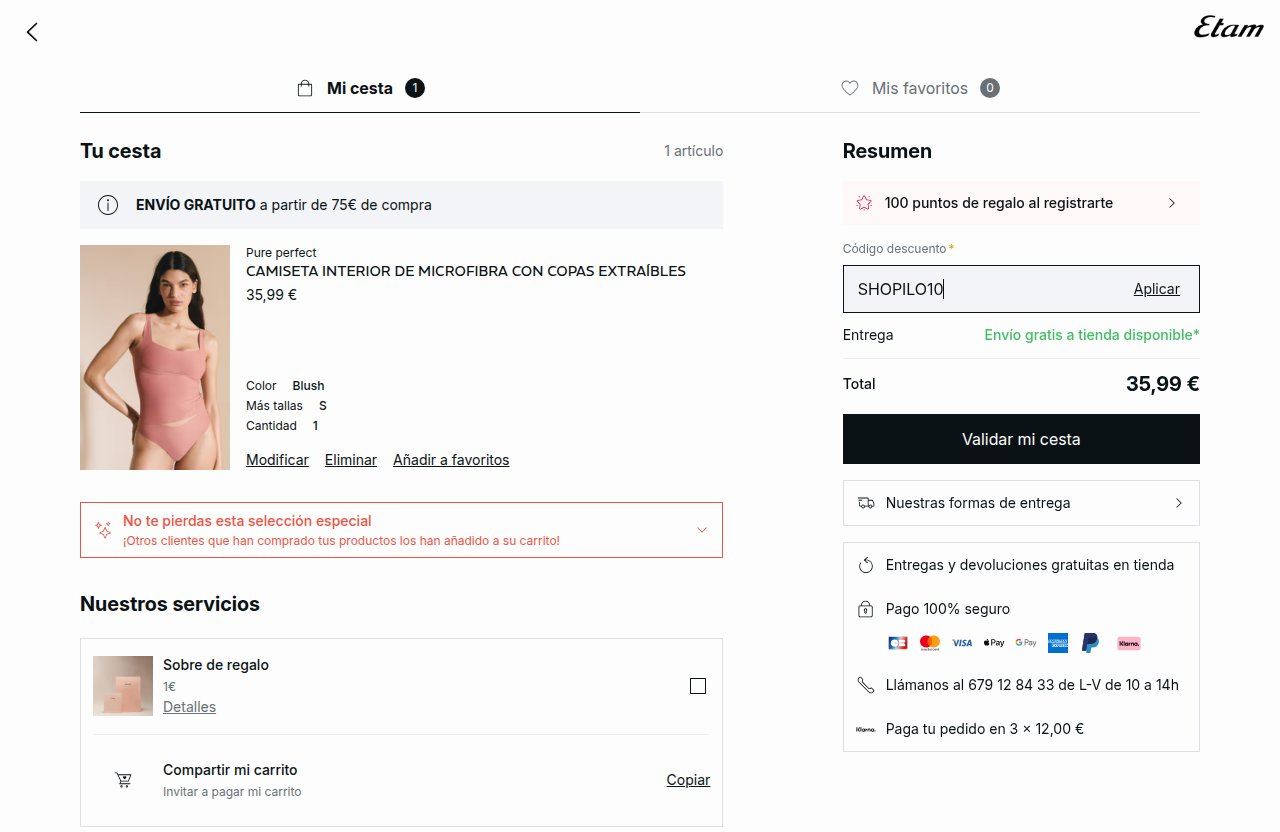The image size is (1280, 832).
Task: Select the shopping bag icon in Mi cesta tab
Action: (x=305, y=88)
